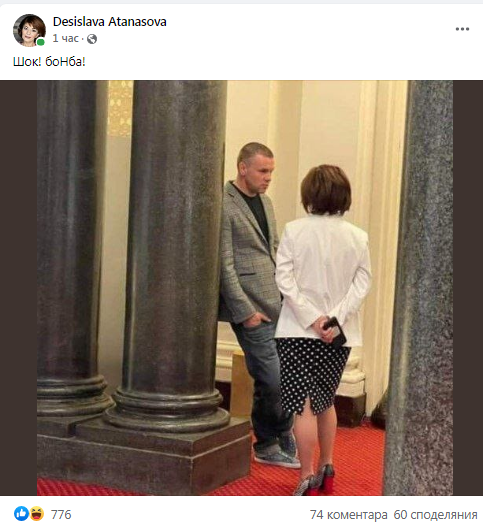
Task: Click the blue thumbs-up Like reaction icon
Action: (21, 514)
